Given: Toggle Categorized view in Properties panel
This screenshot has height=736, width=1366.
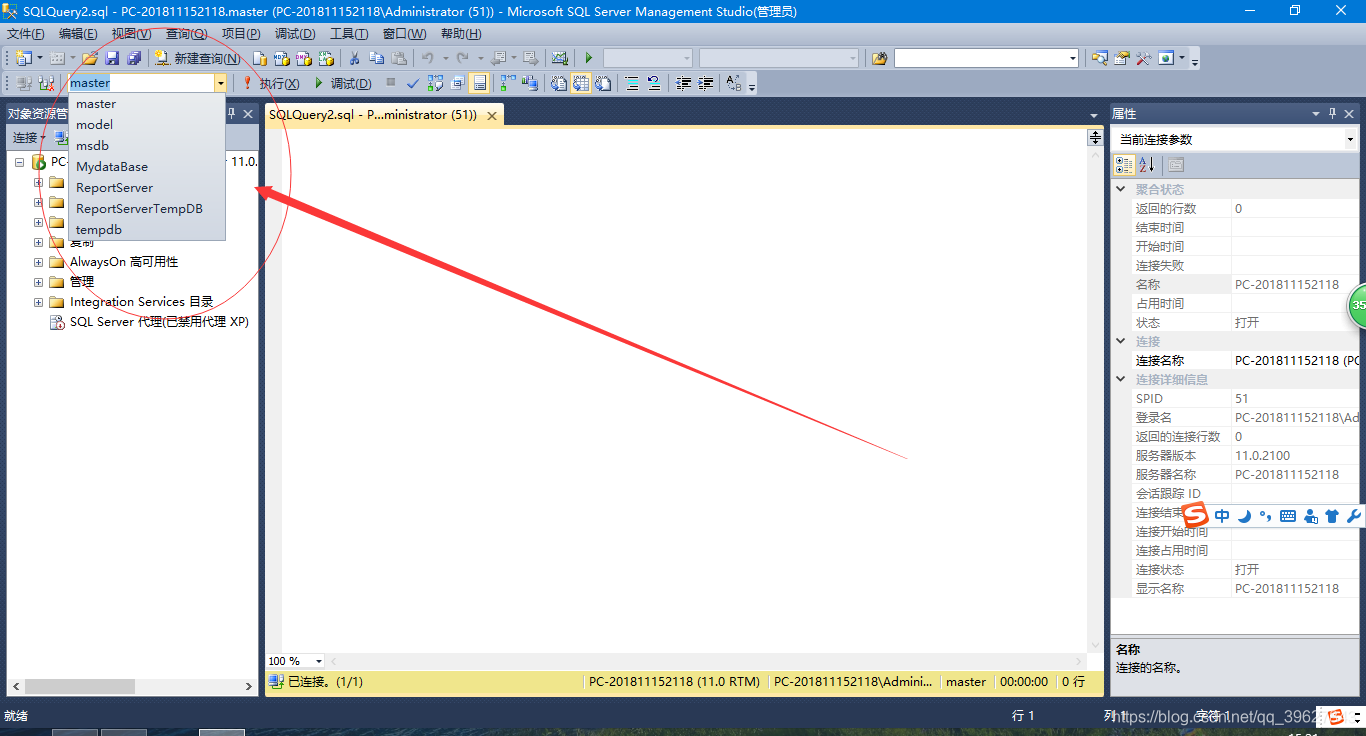Looking at the screenshot, I should [x=1125, y=165].
